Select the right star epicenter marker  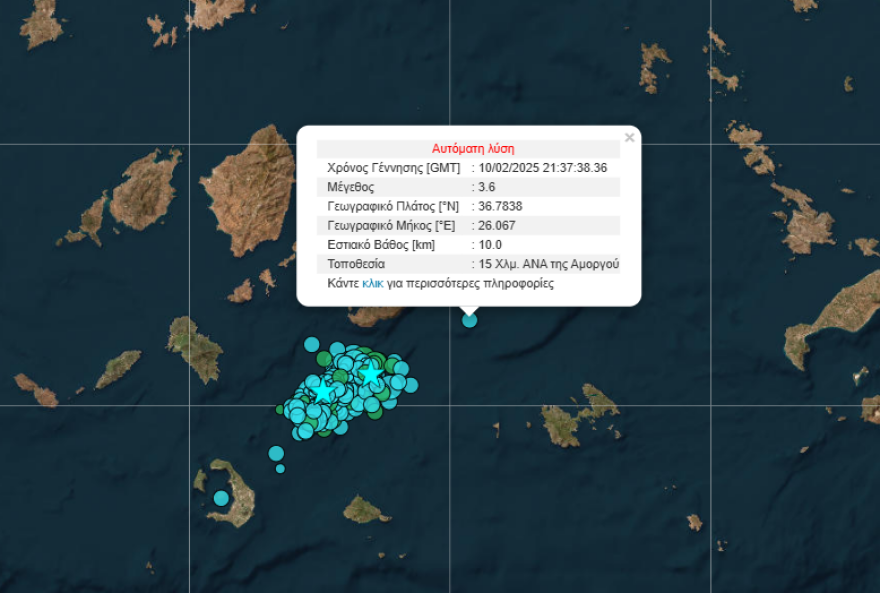(x=371, y=375)
